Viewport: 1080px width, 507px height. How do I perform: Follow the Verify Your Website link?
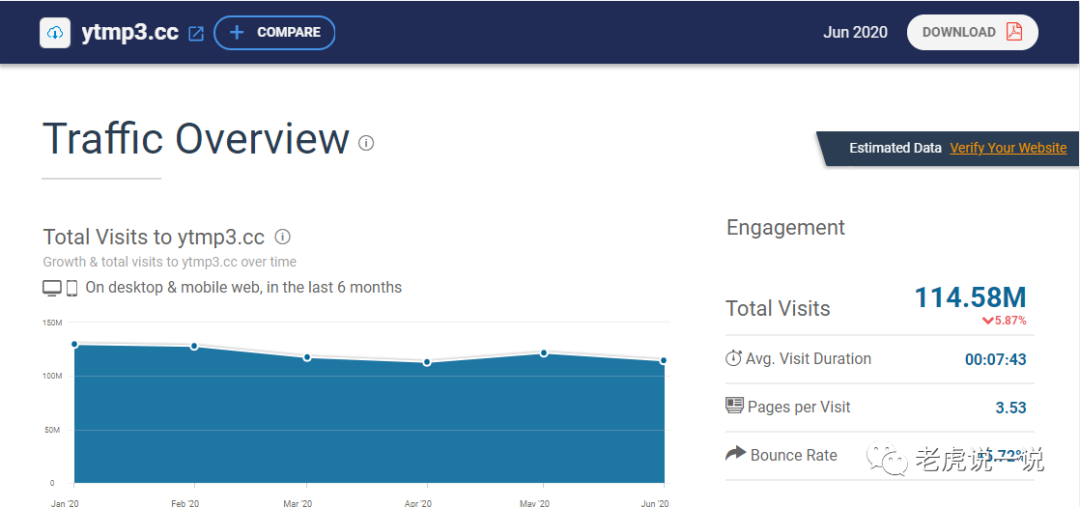pyautogui.click(x=1008, y=147)
